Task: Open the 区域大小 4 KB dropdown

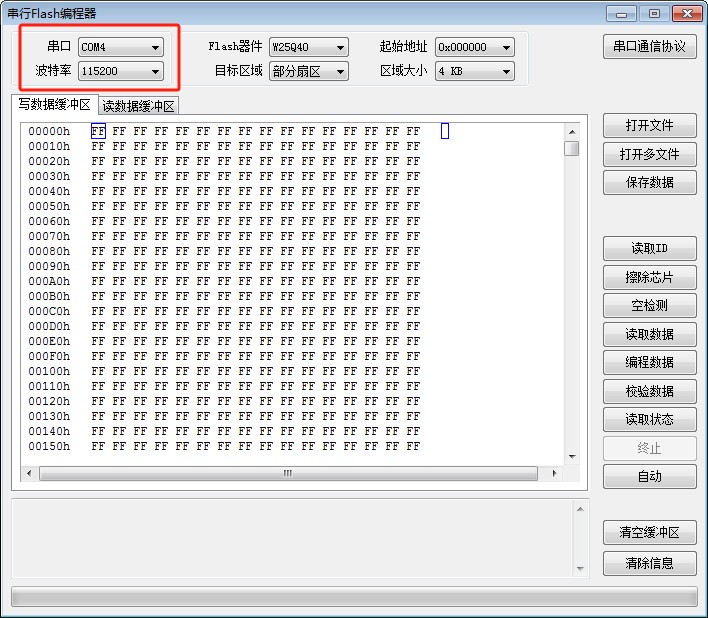Action: [x=475, y=71]
